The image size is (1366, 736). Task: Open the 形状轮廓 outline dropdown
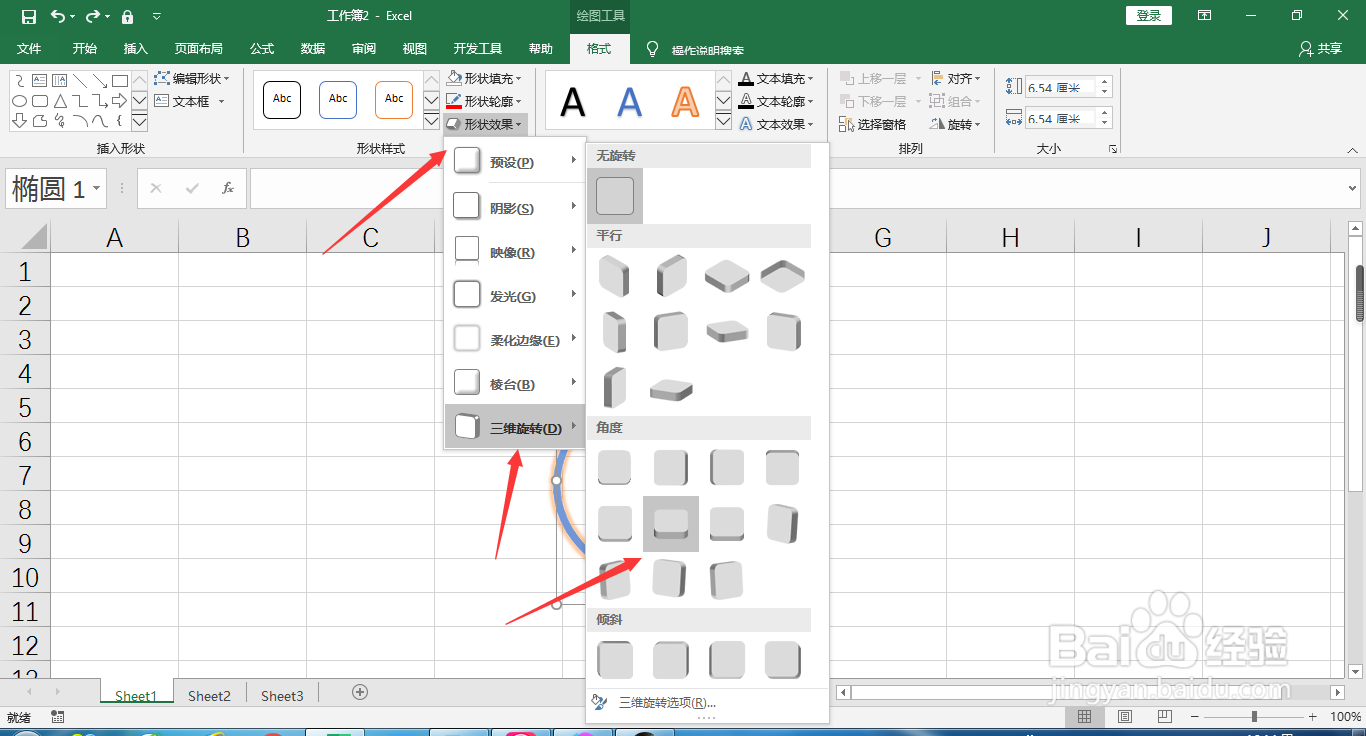484,101
